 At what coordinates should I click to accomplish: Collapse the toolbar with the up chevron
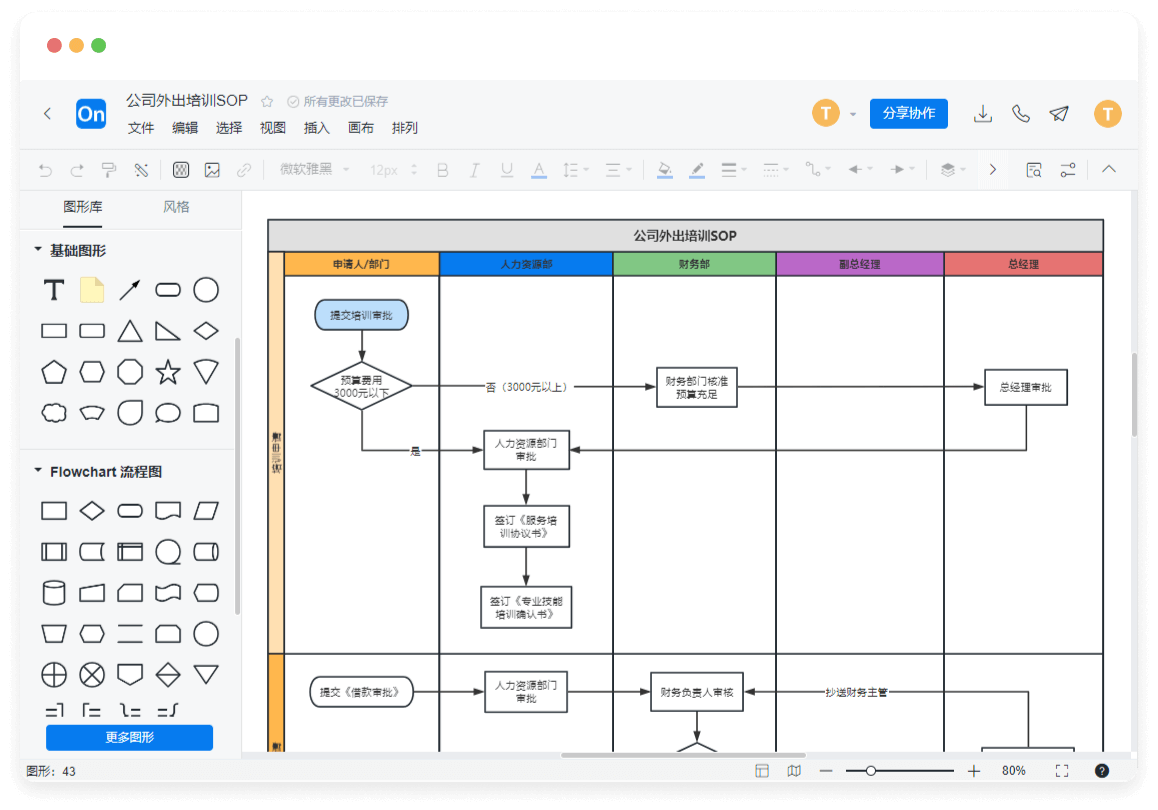tap(1108, 170)
